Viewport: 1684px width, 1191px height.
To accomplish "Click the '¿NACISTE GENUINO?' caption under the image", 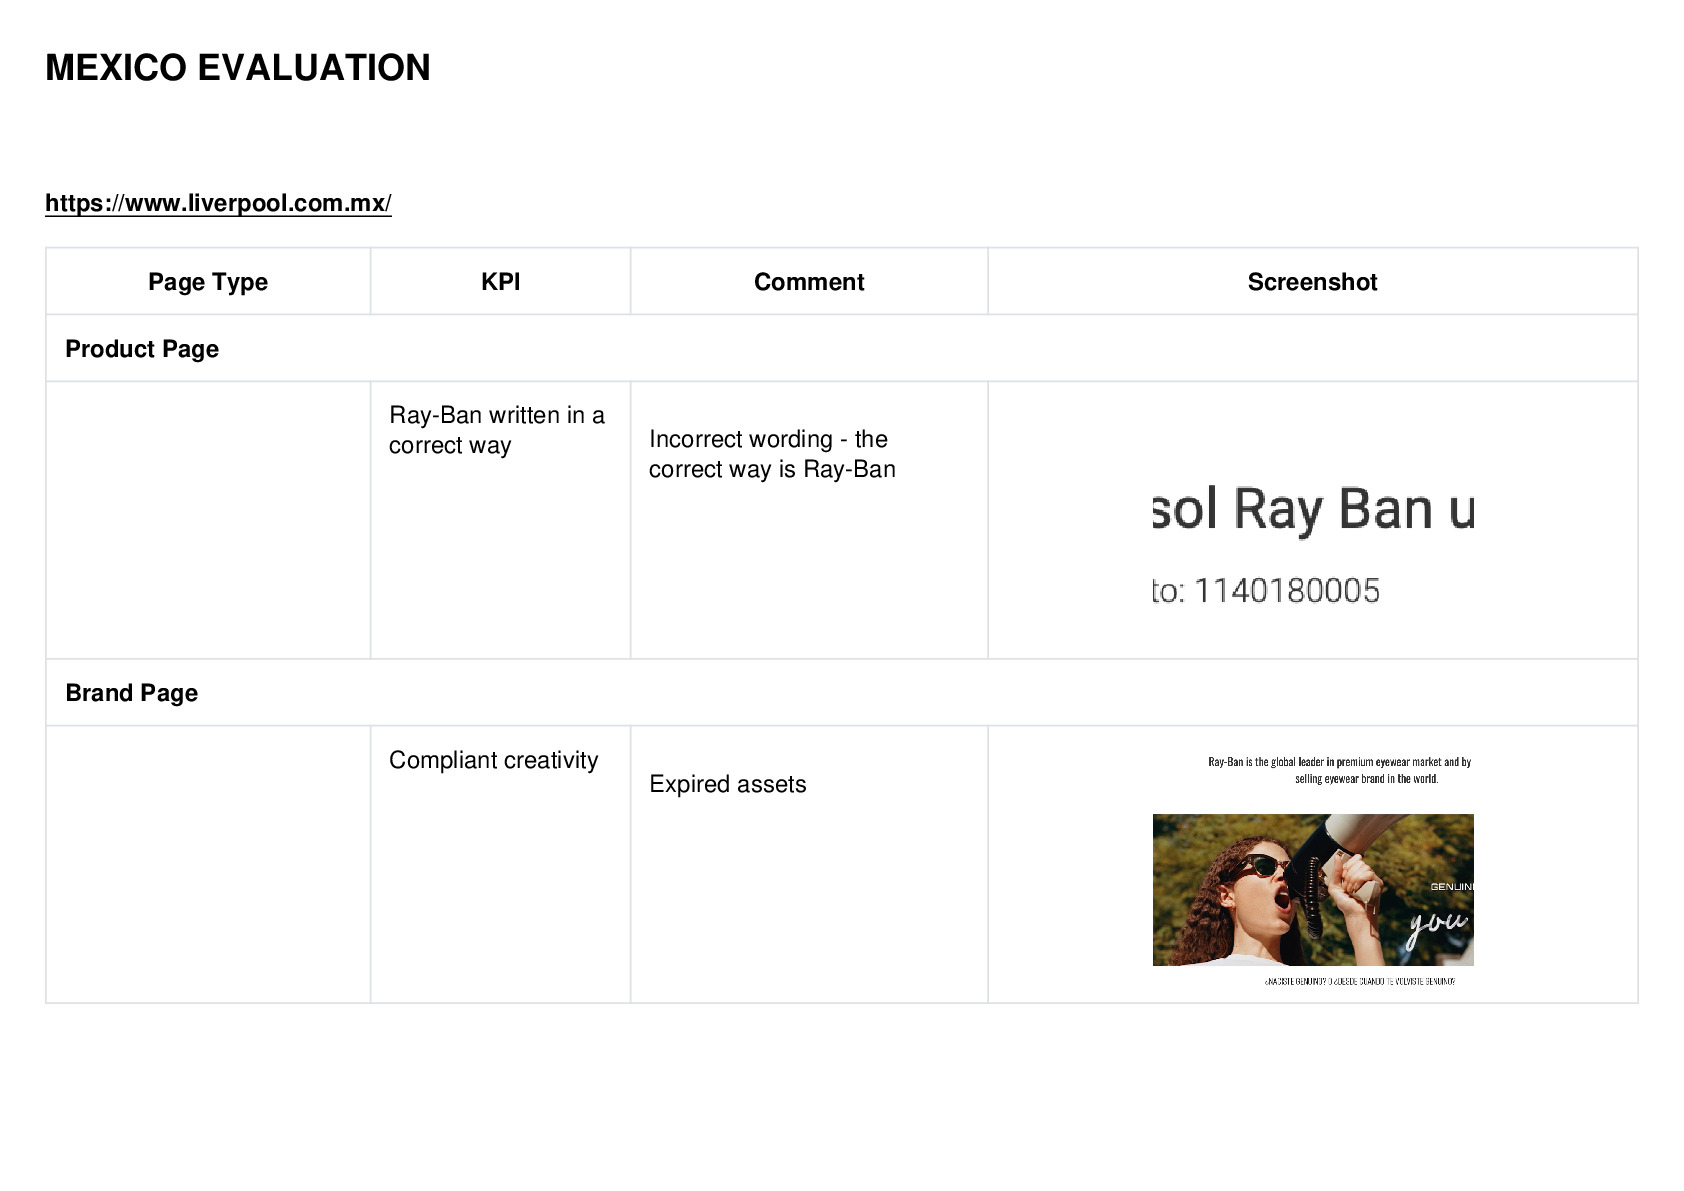I will 1360,981.
